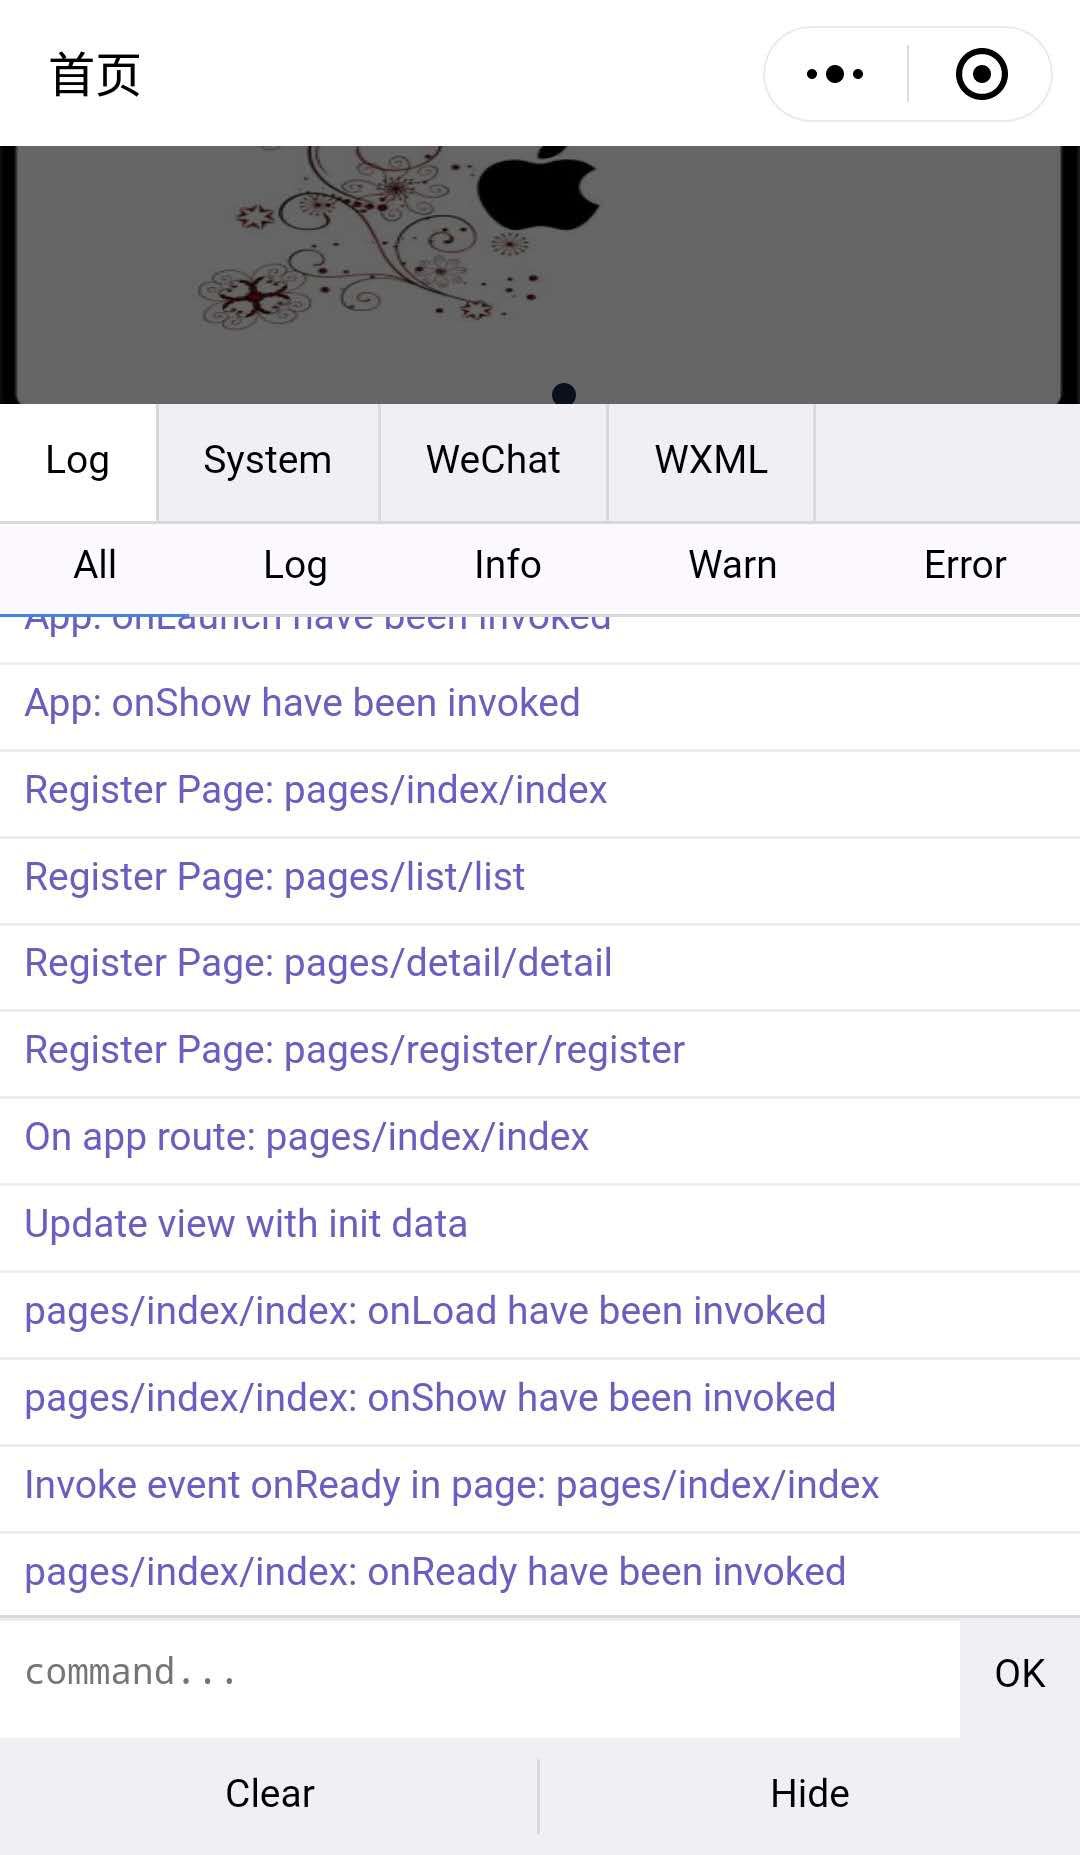Screen dimensions: 1080x1855
Task: Select the top-level Log tab
Action: pyautogui.click(x=78, y=461)
